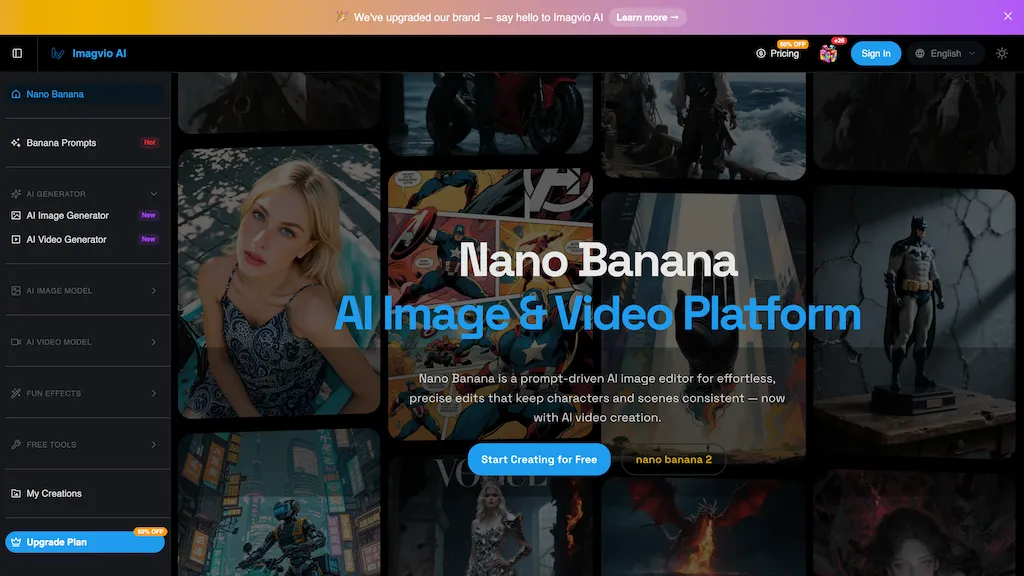
Task: Click the New badge on AI Video Generator
Action: tap(149, 239)
